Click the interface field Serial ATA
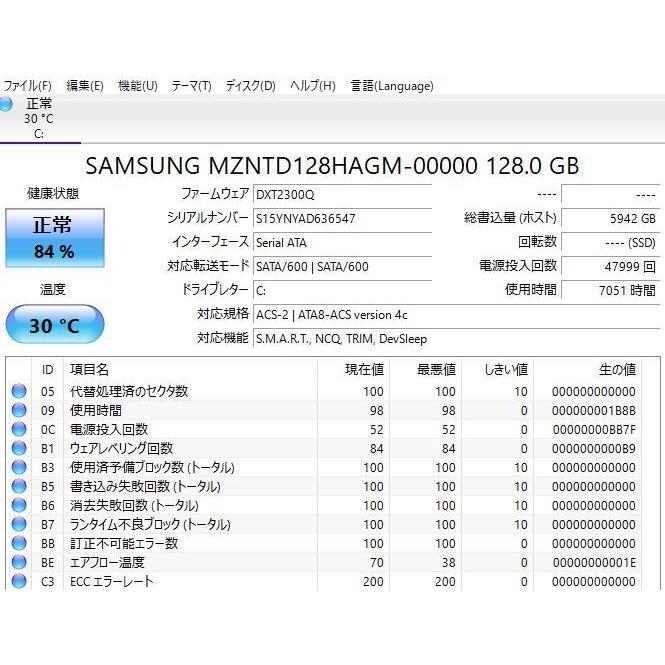665x665 pixels. click(x=342, y=243)
